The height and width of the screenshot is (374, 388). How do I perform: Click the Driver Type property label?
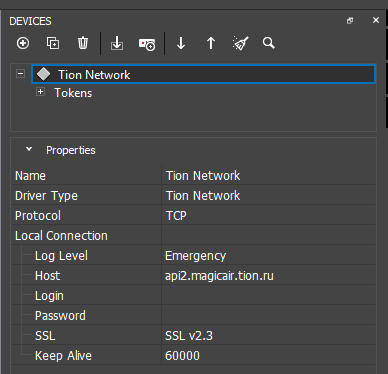[46, 196]
